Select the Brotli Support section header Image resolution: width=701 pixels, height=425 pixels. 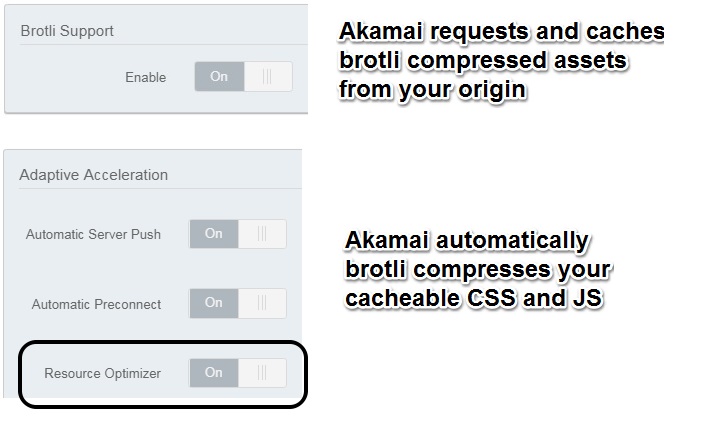pyautogui.click(x=67, y=31)
